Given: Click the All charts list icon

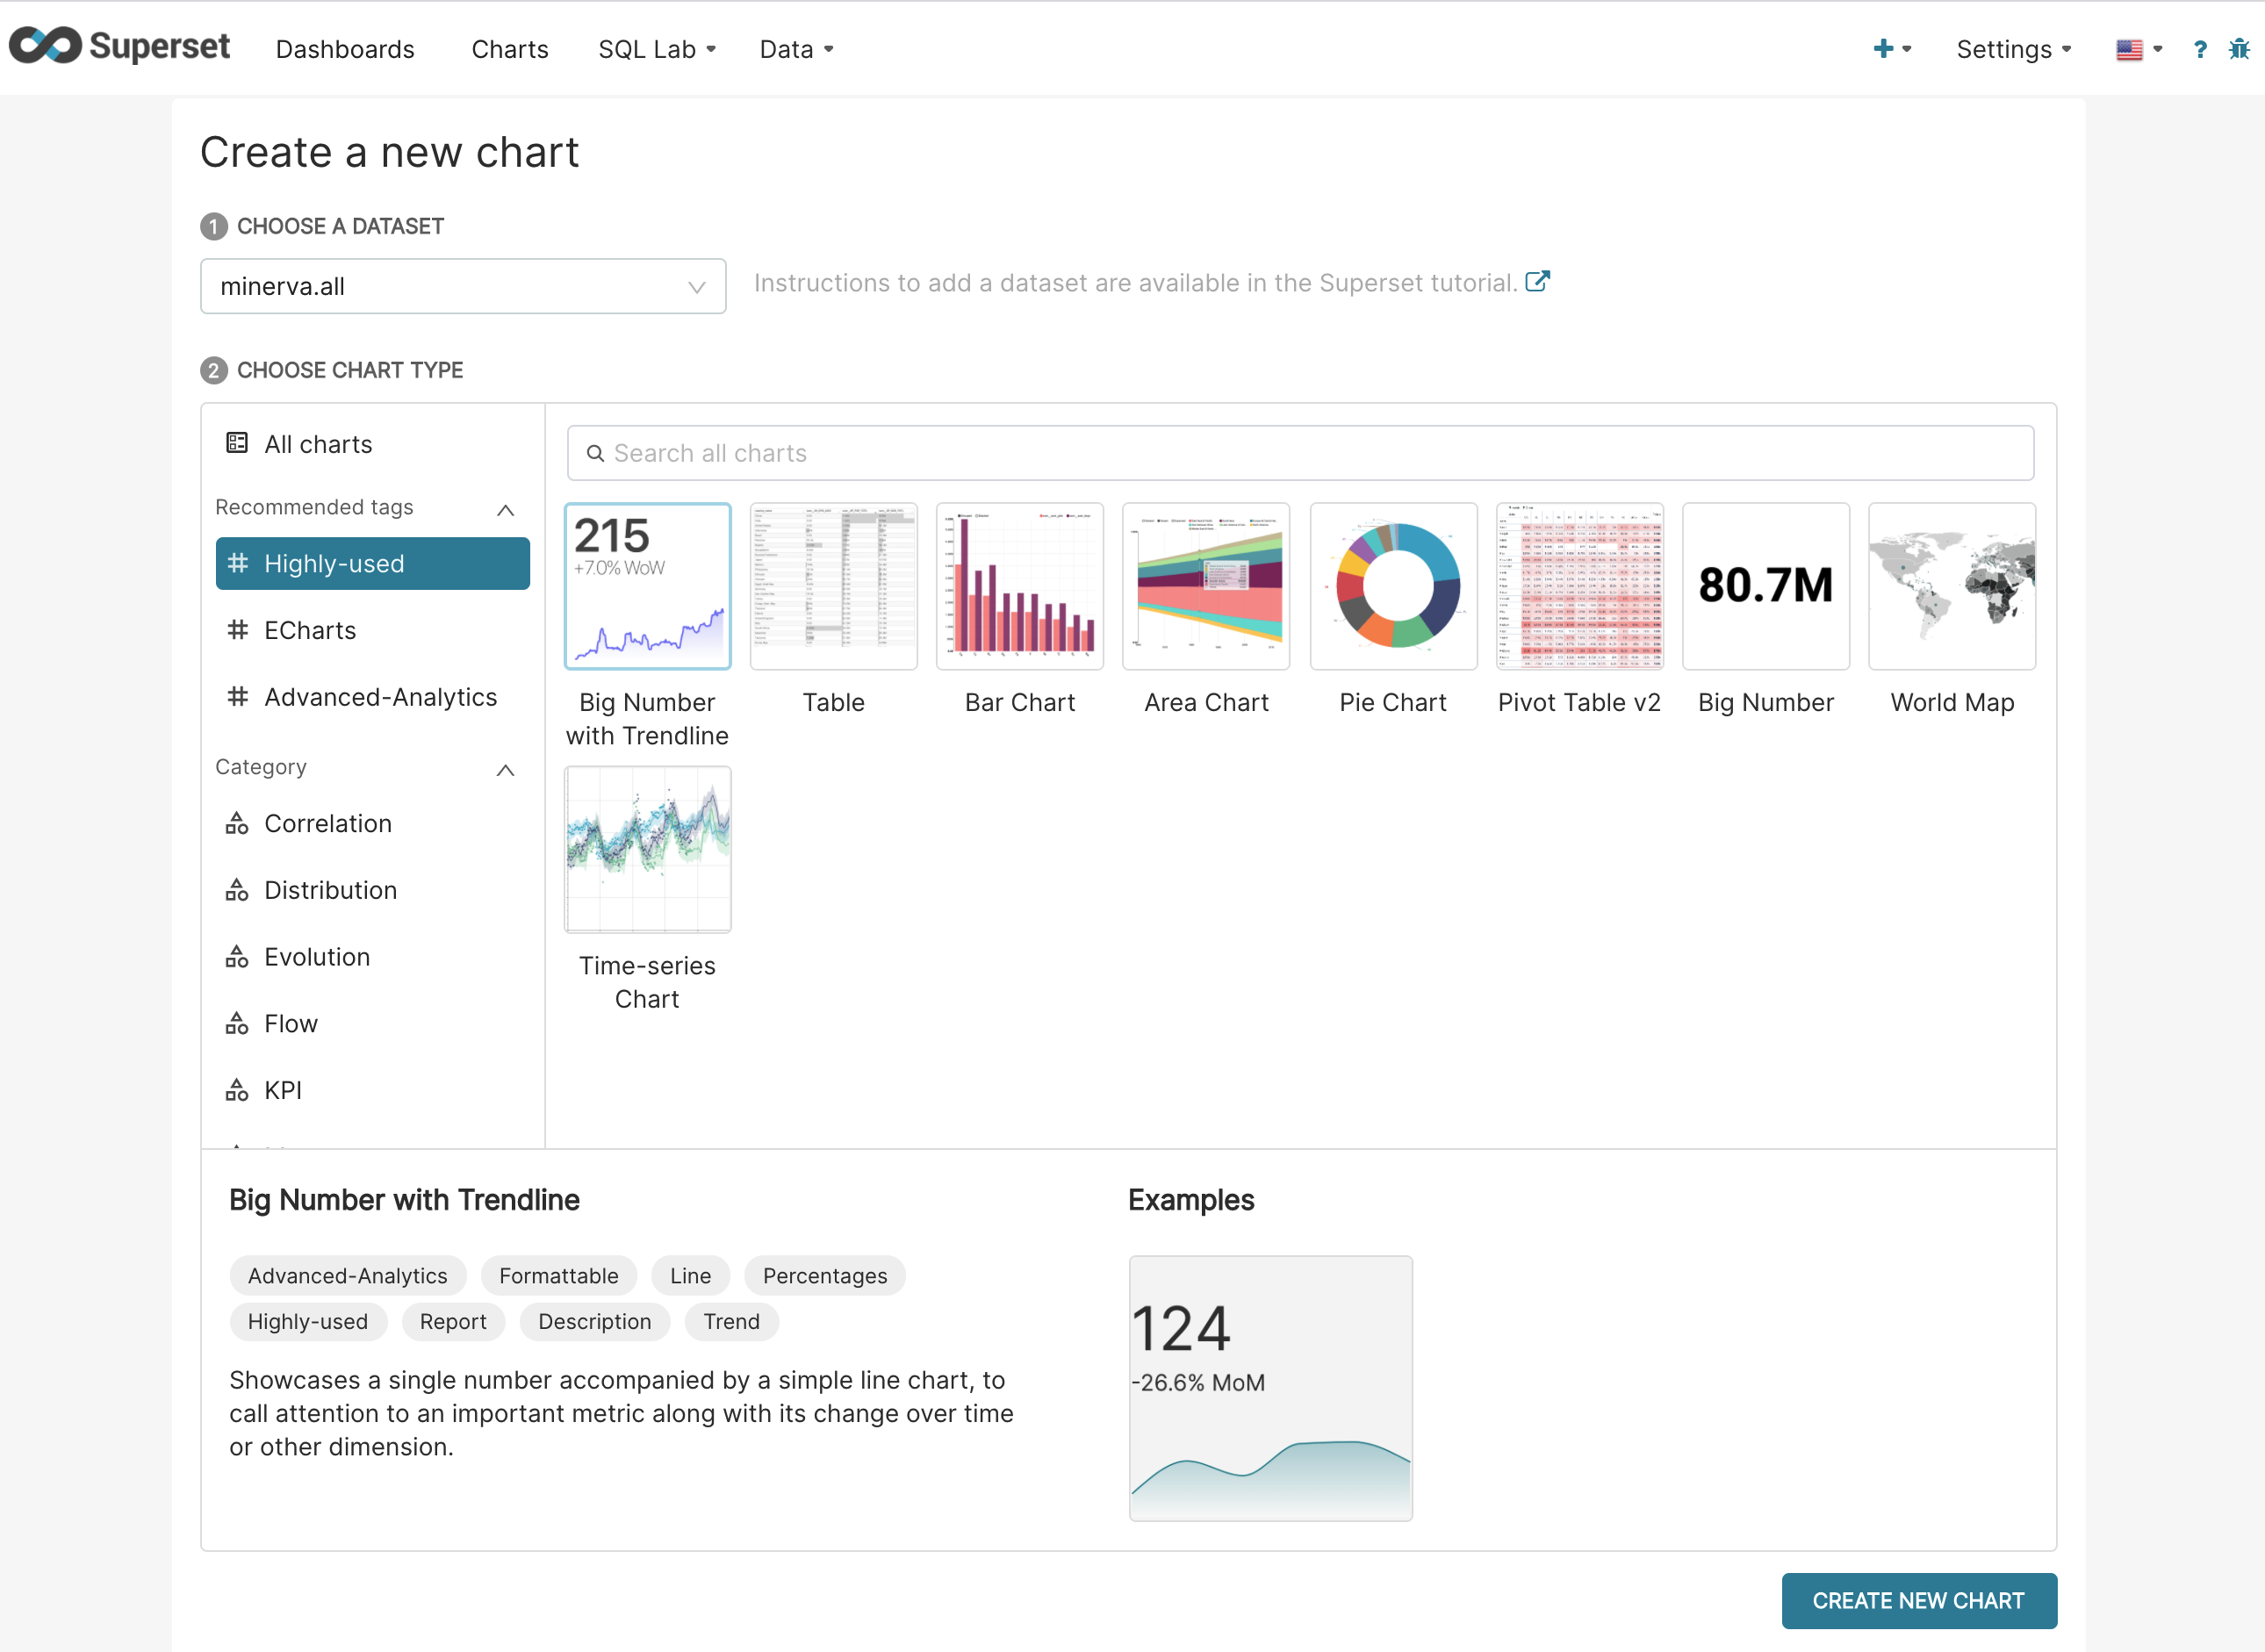Looking at the screenshot, I should 237,443.
